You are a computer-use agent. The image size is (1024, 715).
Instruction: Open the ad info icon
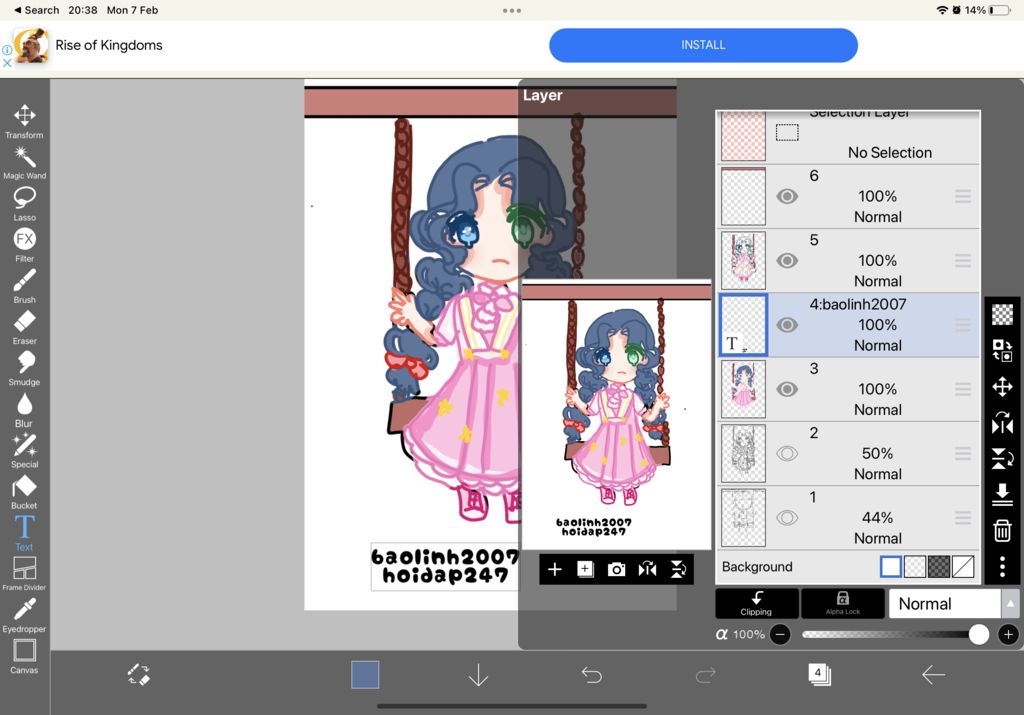(7, 50)
